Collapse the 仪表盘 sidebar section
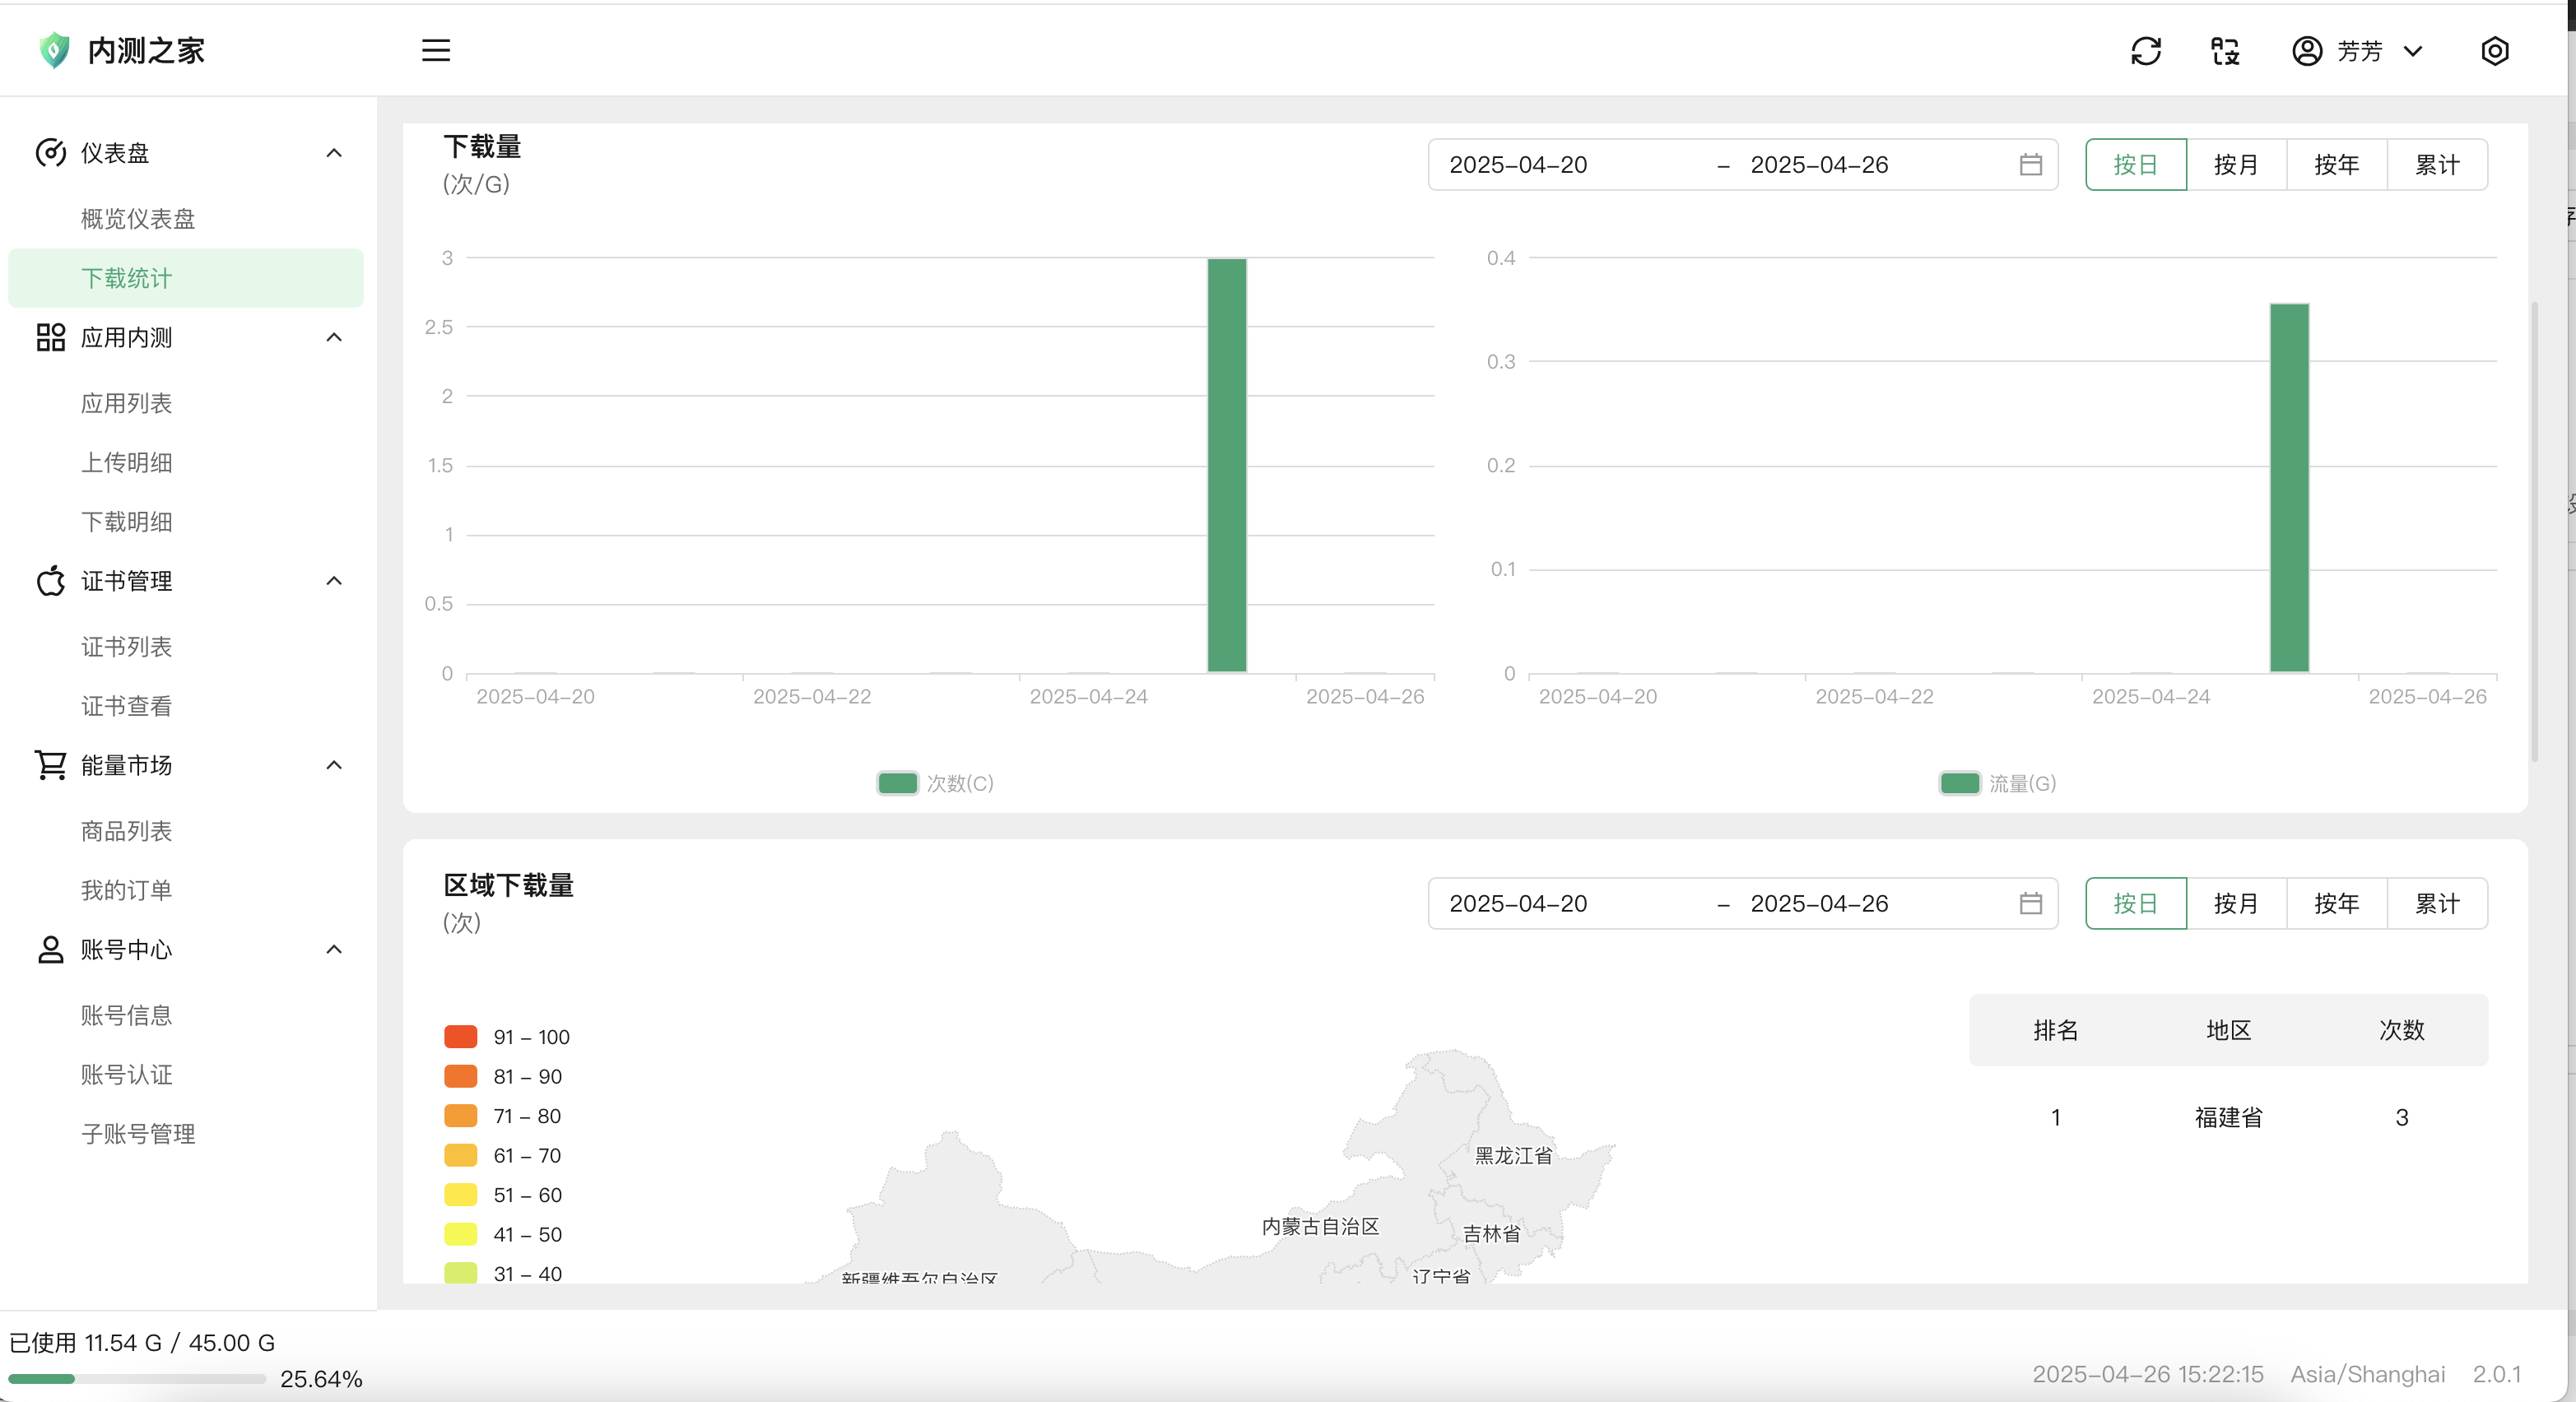Image resolution: width=2576 pixels, height=1402 pixels. tap(334, 153)
